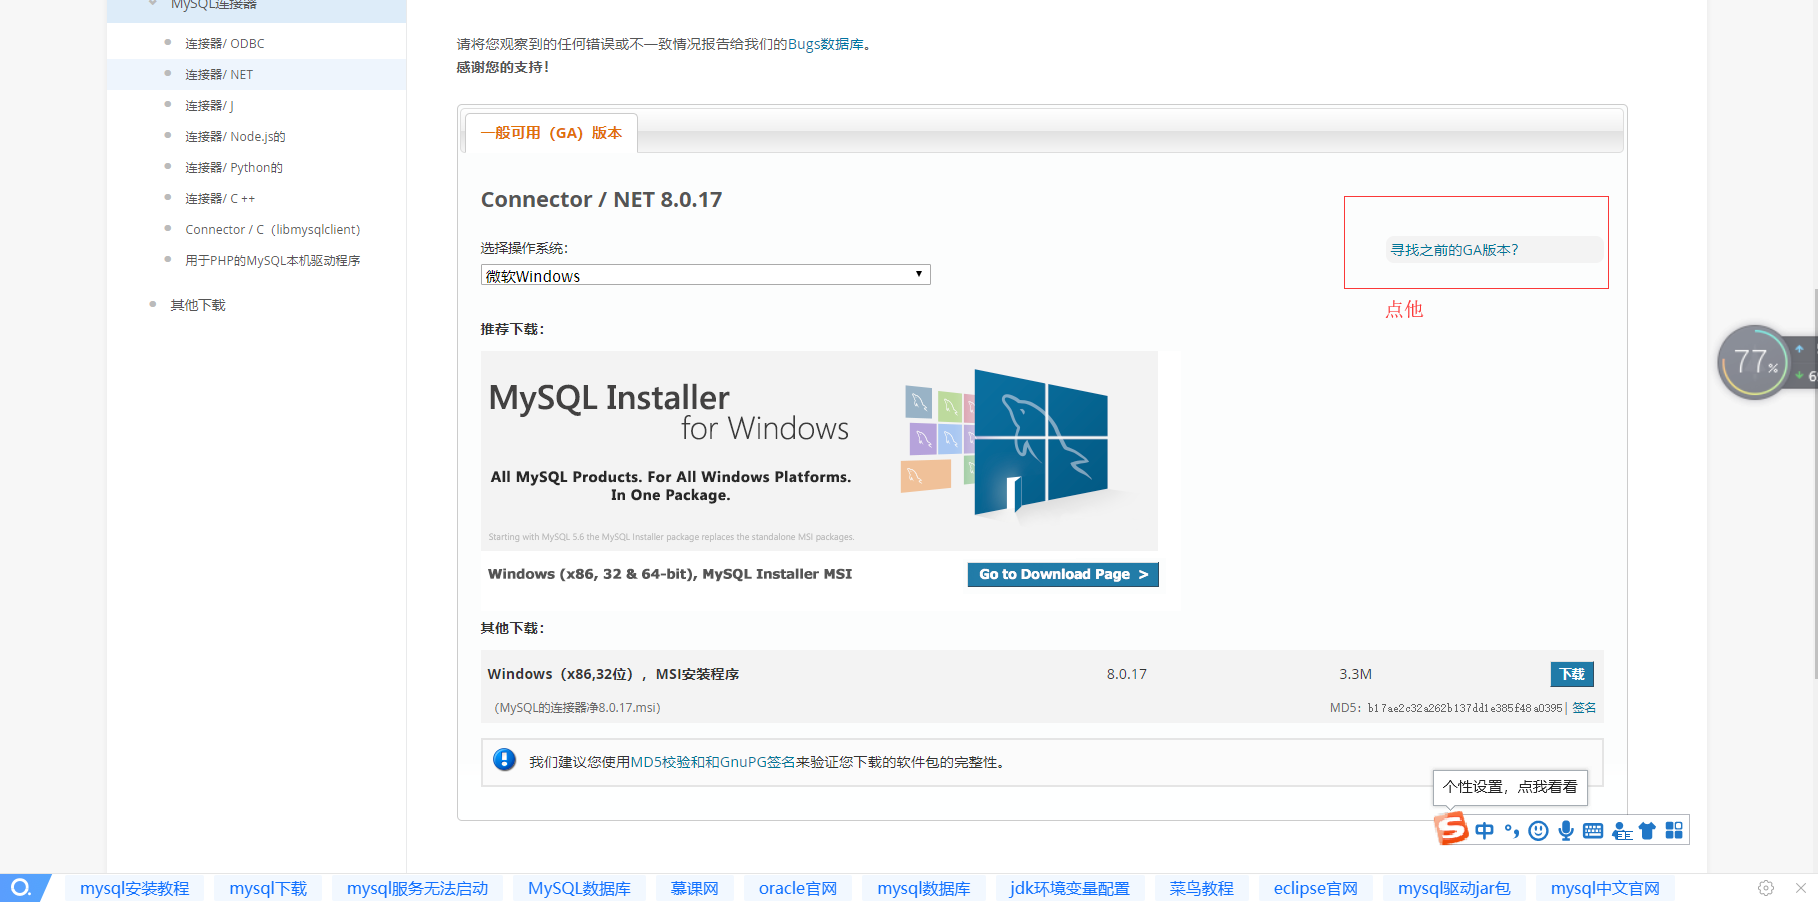The width and height of the screenshot is (1818, 902).
Task: Open search bar settings gear
Action: coord(1766,888)
